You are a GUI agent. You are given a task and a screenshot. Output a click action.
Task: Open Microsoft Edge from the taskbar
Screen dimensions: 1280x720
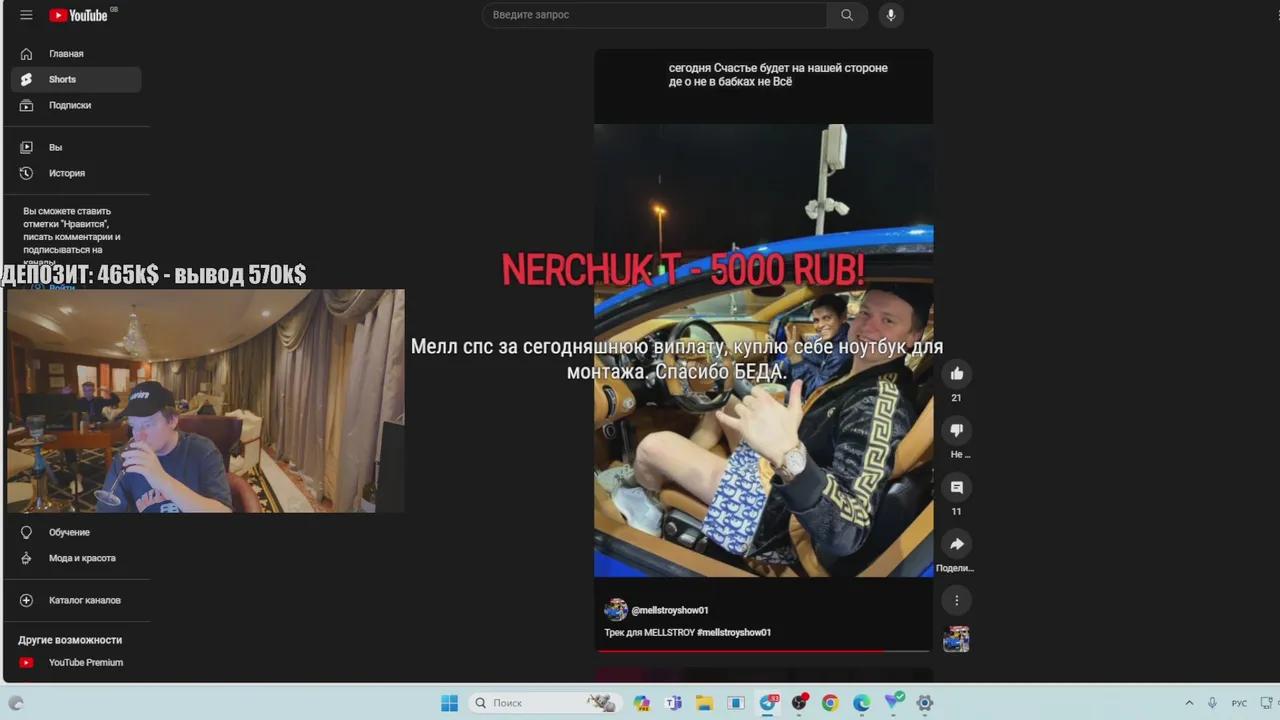click(862, 703)
